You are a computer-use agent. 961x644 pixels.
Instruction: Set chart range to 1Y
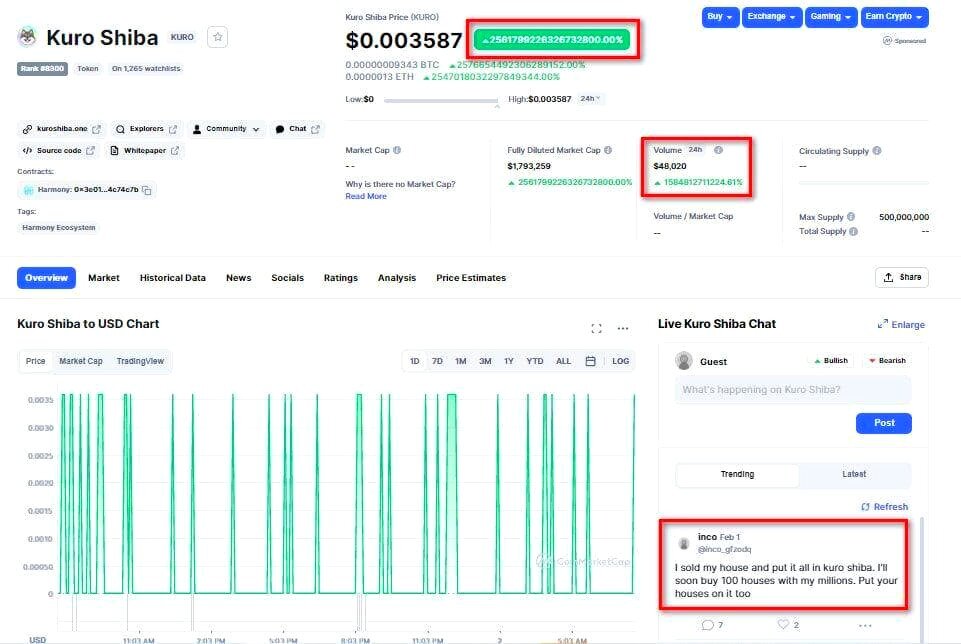pyautogui.click(x=509, y=362)
